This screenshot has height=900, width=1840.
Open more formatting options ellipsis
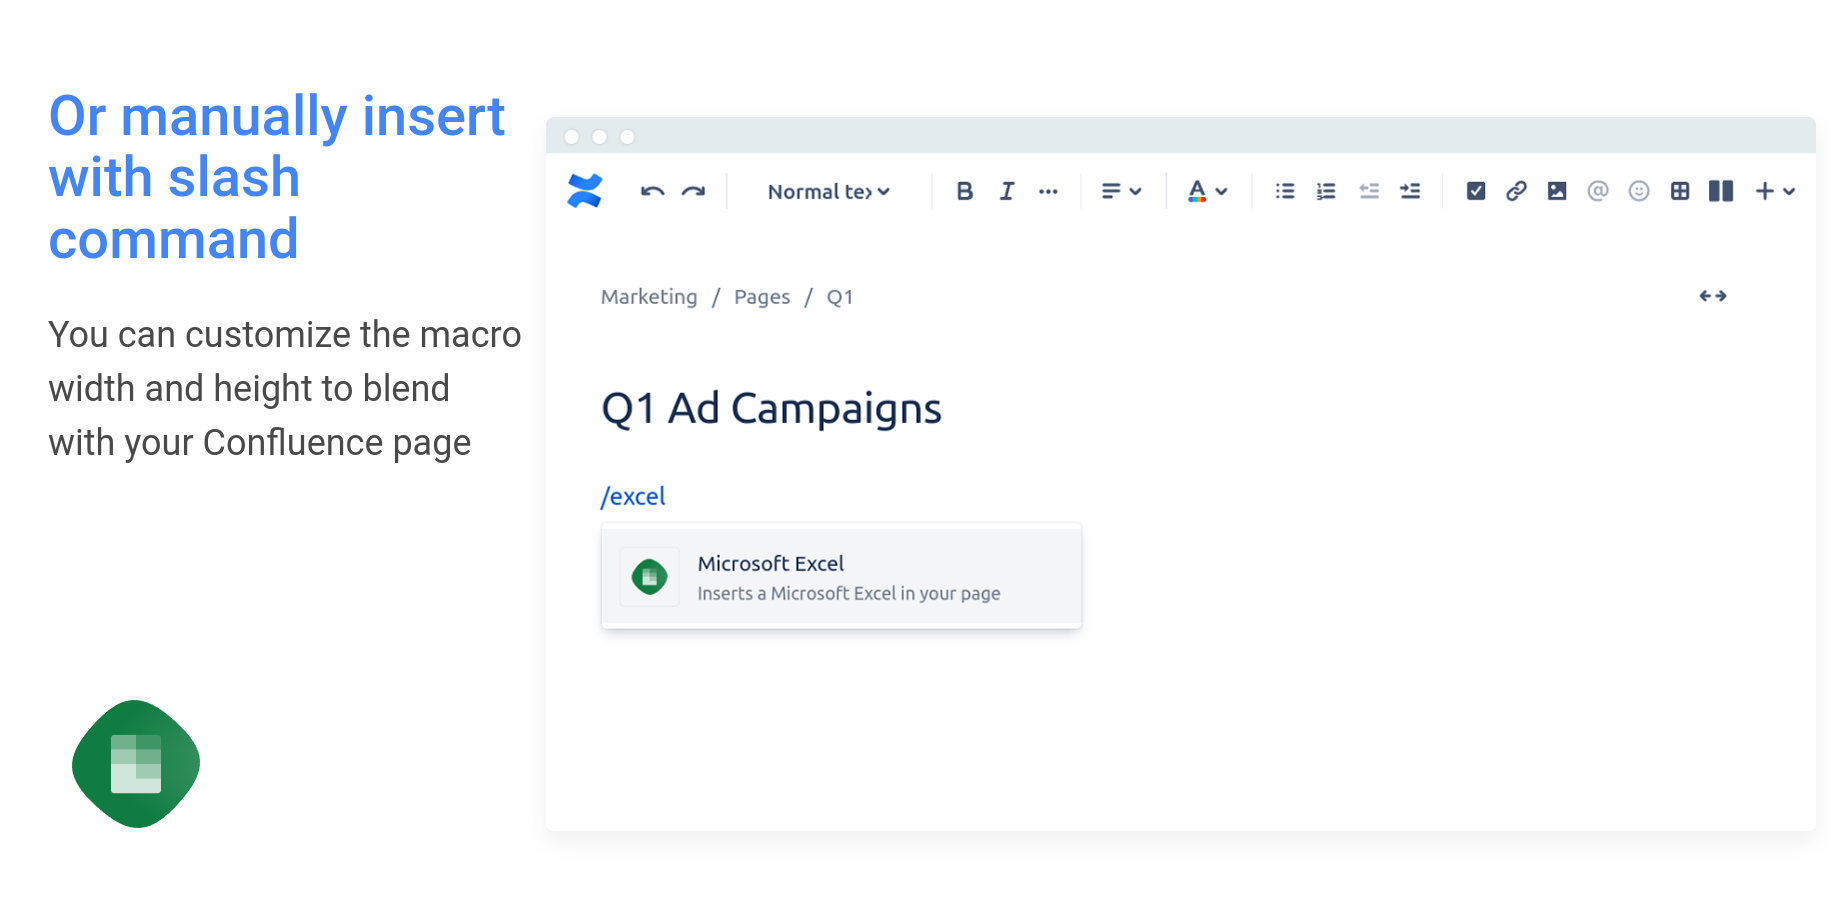pos(1048,191)
